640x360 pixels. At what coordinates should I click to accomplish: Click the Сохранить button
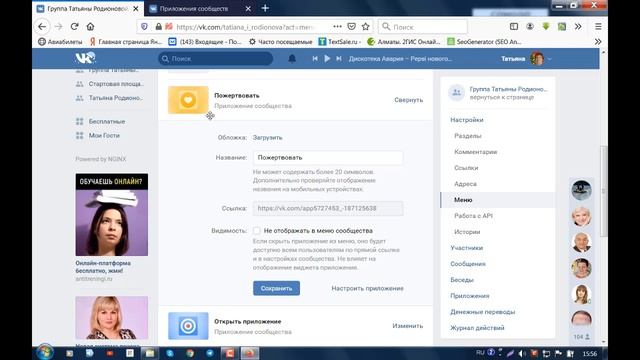coord(276,288)
